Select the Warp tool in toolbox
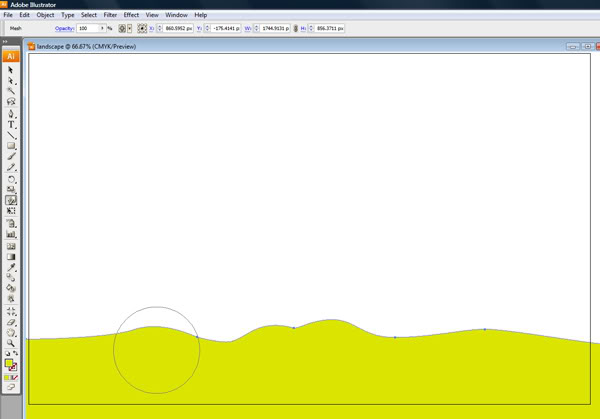This screenshot has width=600, height=419. coord(11,201)
